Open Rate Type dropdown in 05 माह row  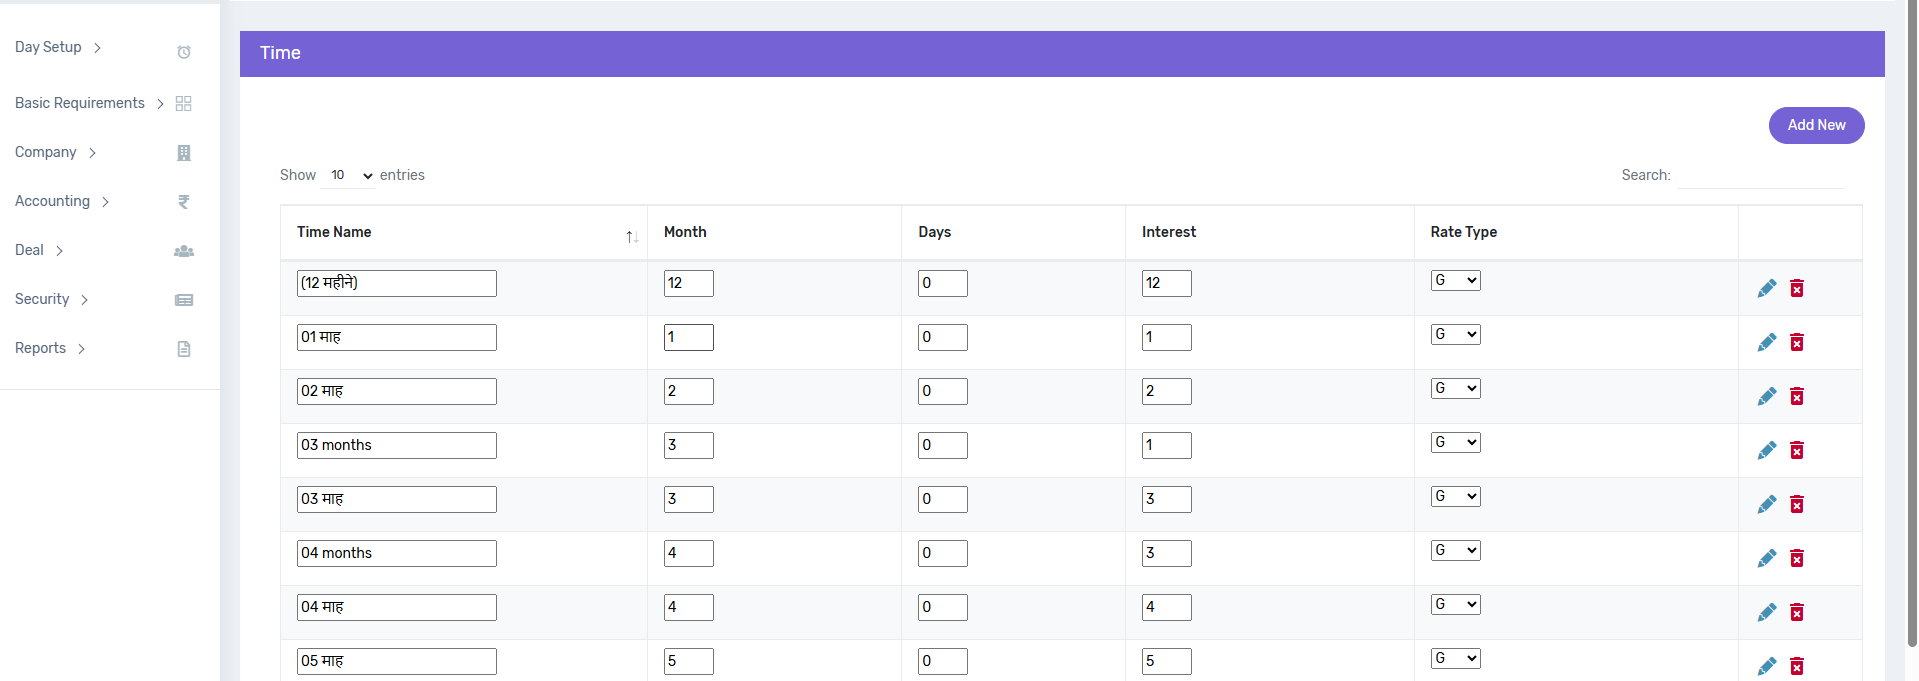[x=1455, y=659]
